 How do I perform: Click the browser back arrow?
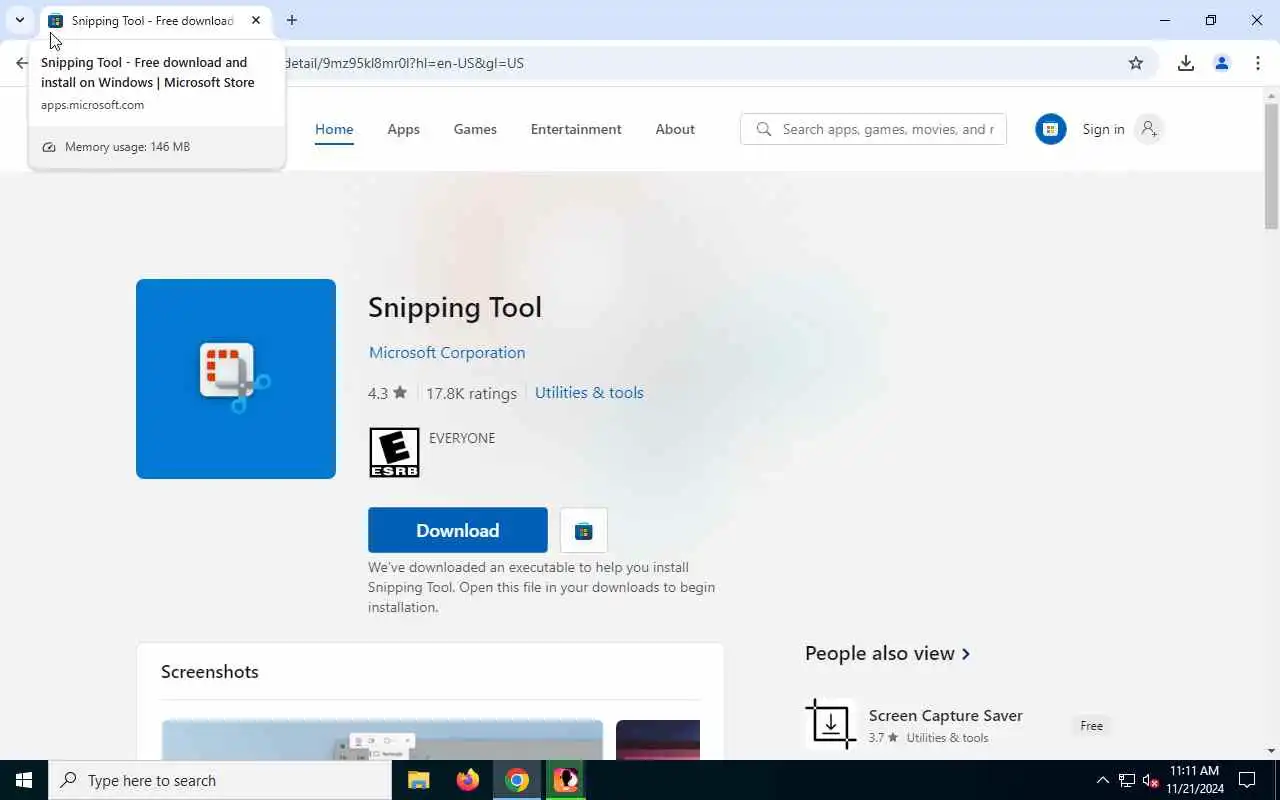[22, 63]
